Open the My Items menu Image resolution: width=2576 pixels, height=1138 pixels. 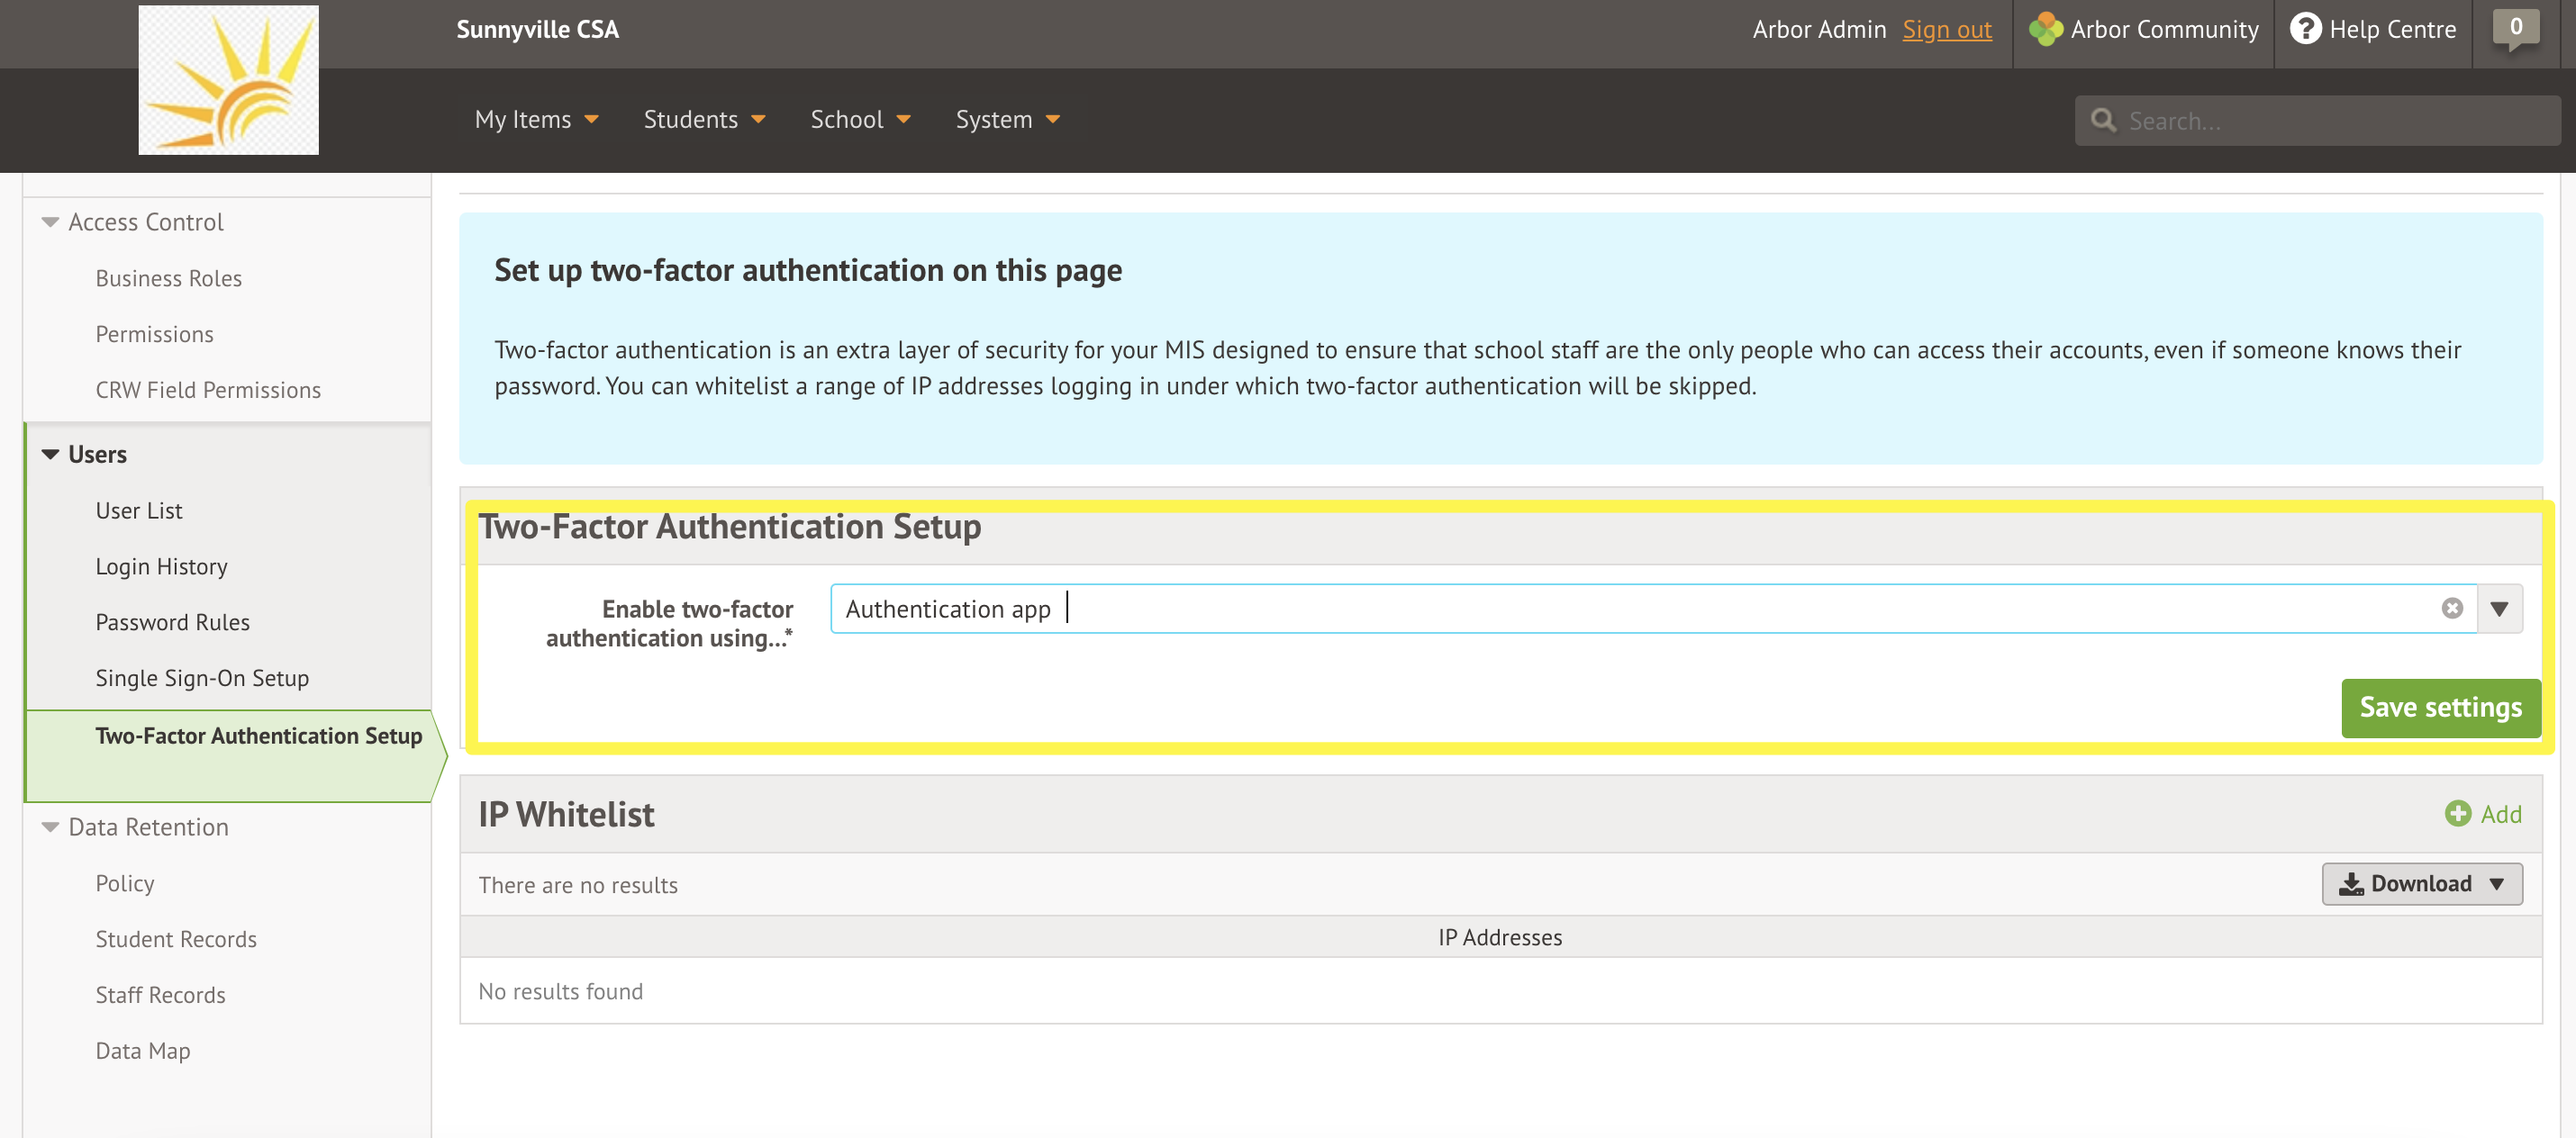click(x=536, y=120)
